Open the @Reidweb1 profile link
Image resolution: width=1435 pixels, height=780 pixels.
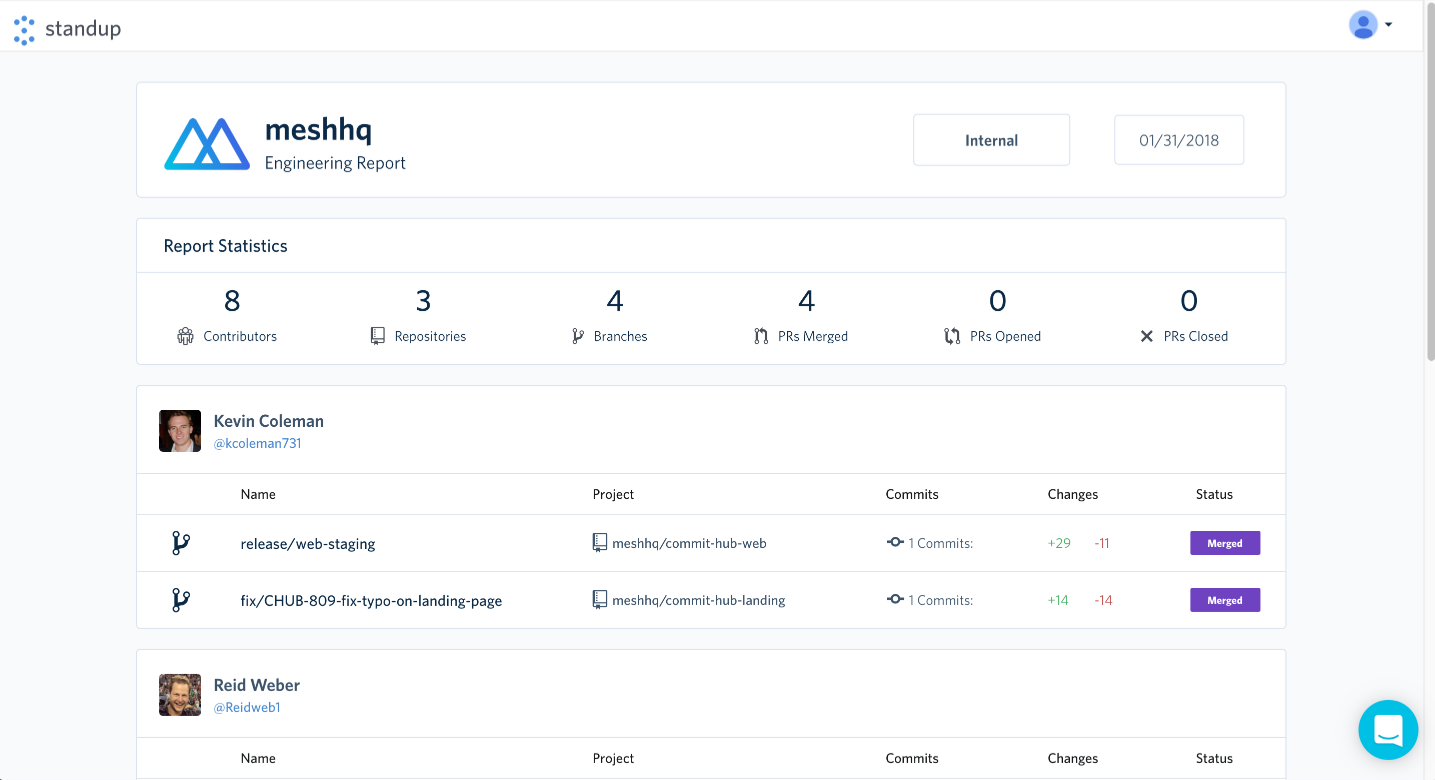[x=247, y=707]
